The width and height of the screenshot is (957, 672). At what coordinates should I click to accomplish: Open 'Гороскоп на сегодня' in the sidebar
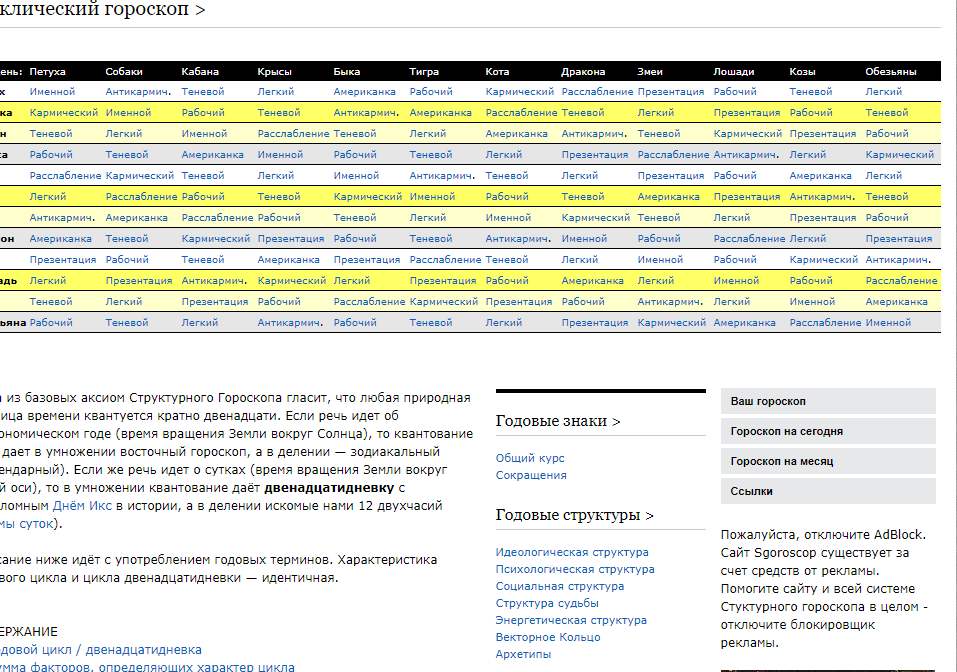tap(828, 431)
